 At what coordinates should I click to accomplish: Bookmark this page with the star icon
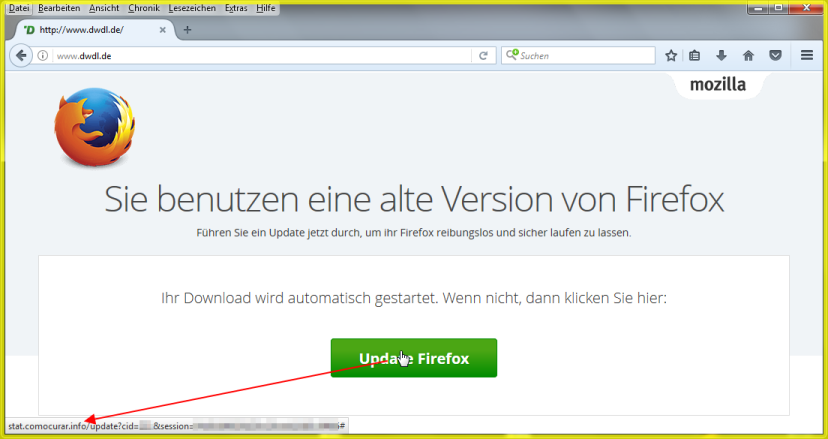tap(671, 55)
